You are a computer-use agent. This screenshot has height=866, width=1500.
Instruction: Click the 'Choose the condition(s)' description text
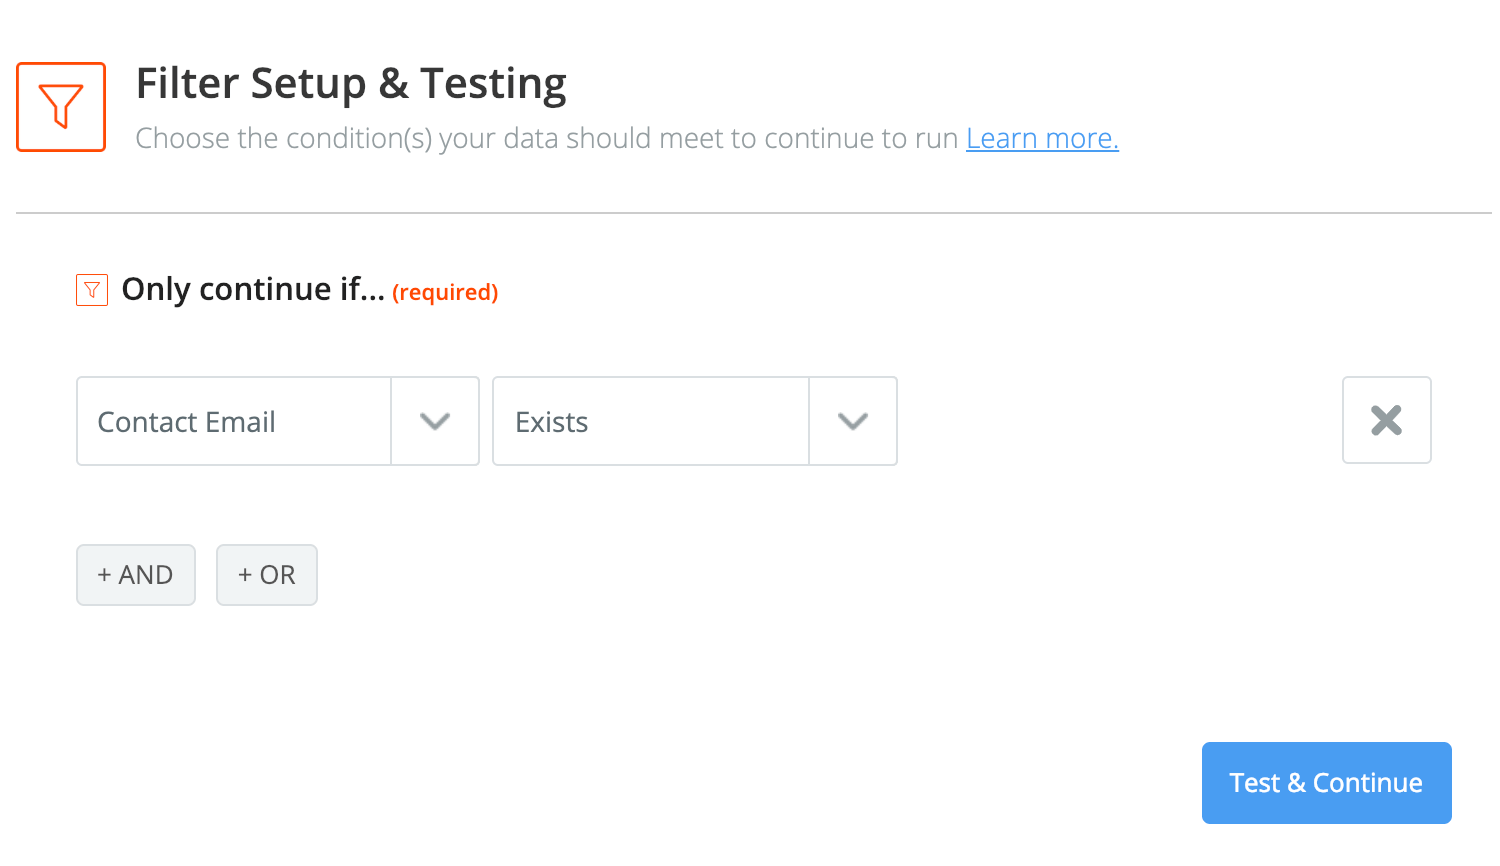click(x=547, y=138)
